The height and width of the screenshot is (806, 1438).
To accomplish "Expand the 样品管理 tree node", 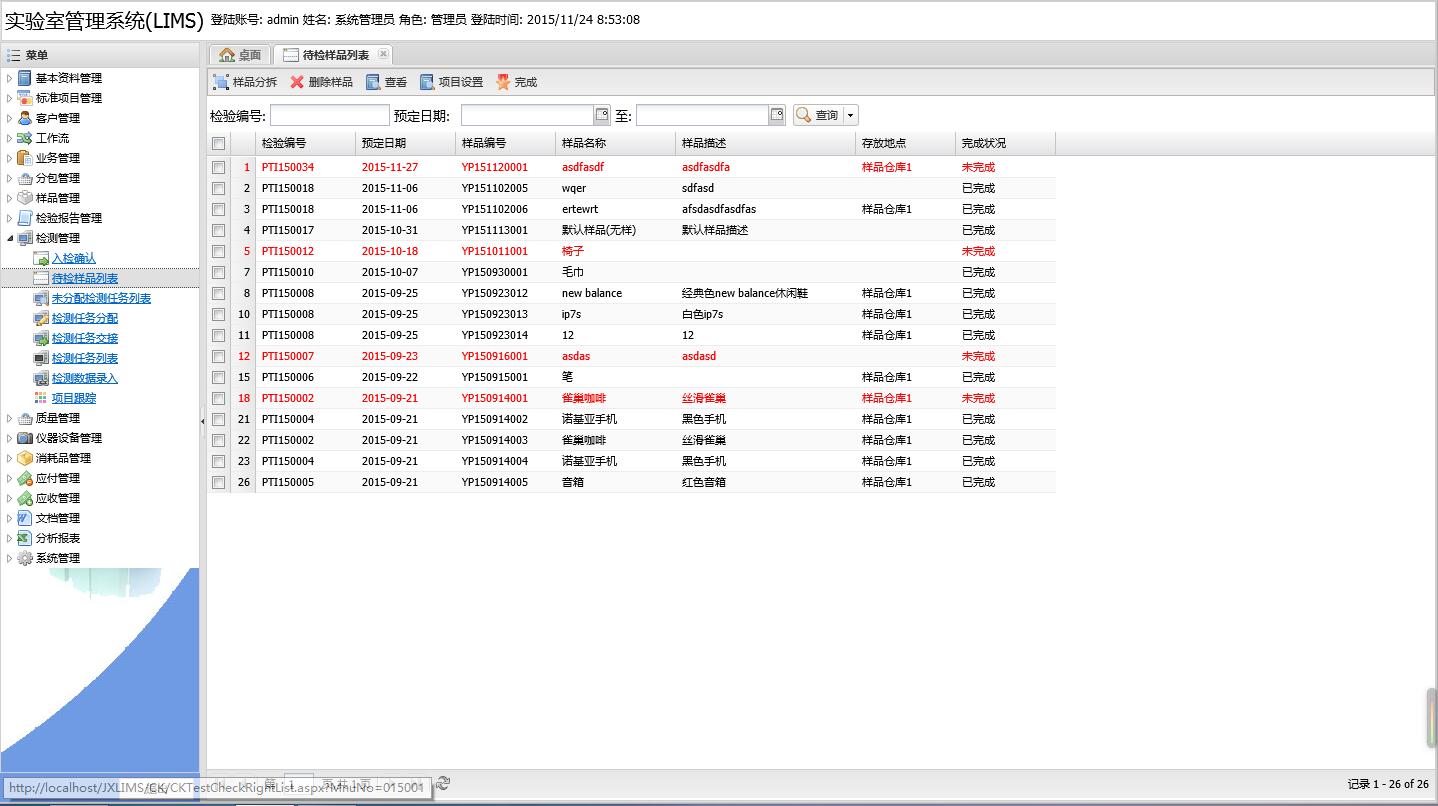I will tap(10, 198).
